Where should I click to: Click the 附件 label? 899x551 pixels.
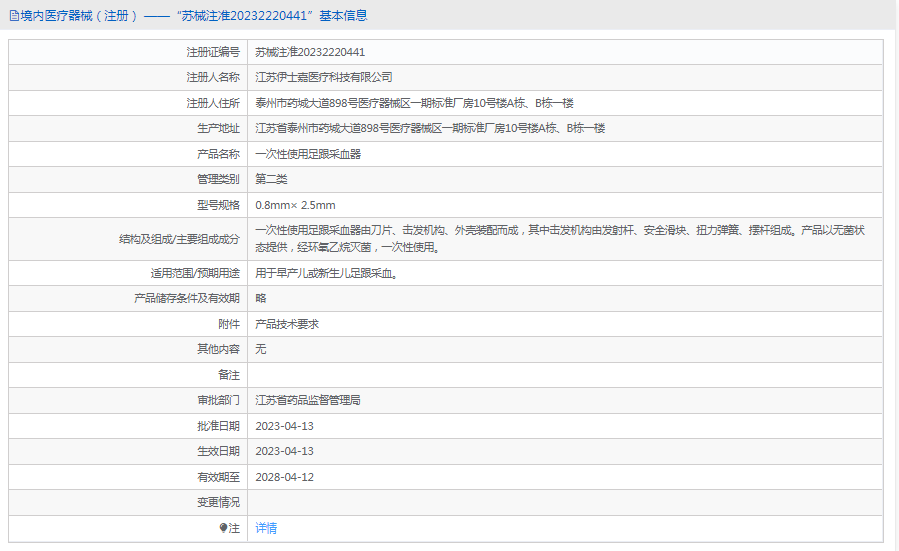point(229,325)
